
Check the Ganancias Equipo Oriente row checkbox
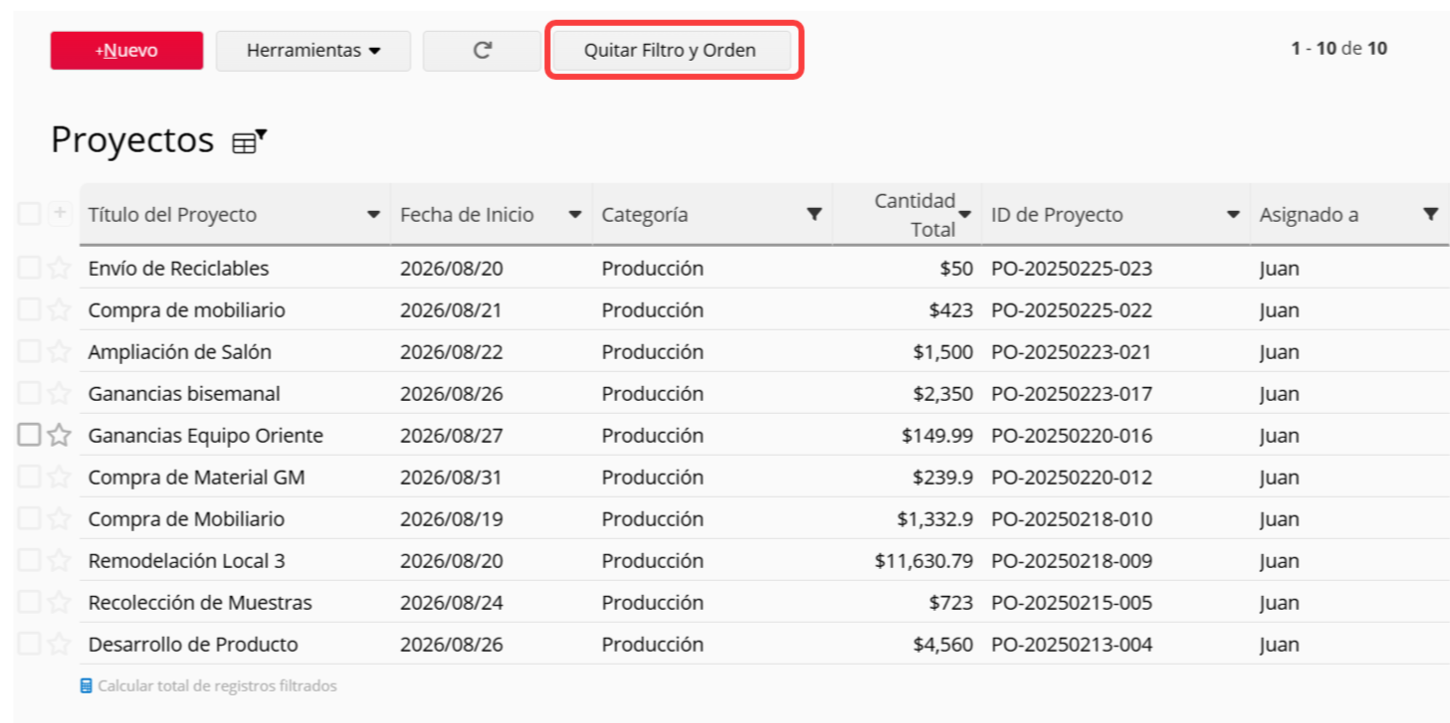29,435
